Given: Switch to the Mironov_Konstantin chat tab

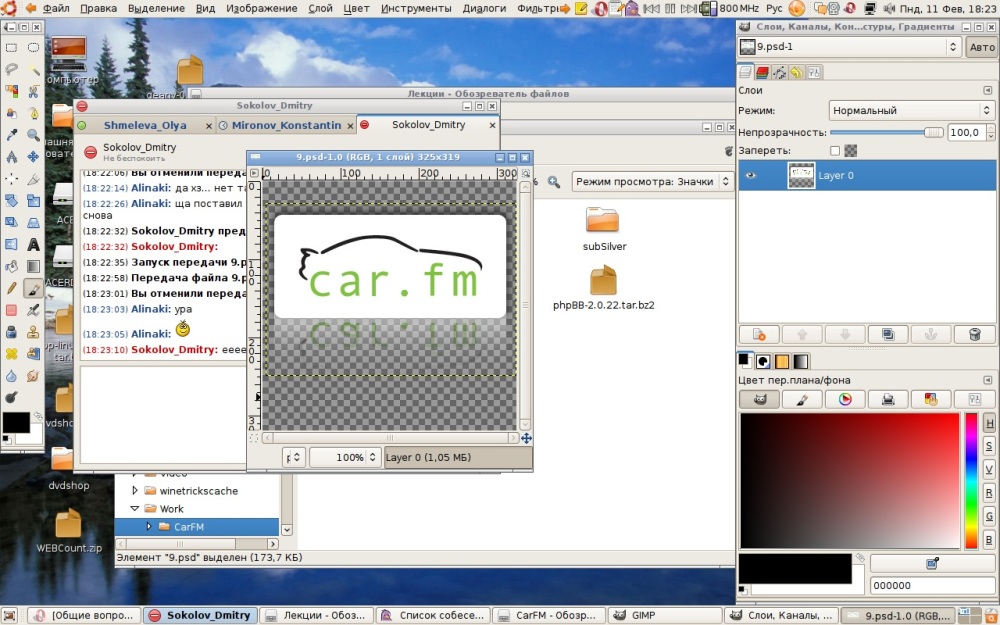Looking at the screenshot, I should point(286,125).
